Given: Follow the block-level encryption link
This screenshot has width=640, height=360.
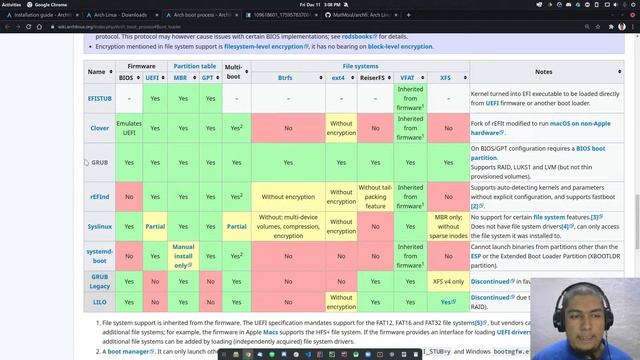Looking at the screenshot, I should tap(400, 47).
